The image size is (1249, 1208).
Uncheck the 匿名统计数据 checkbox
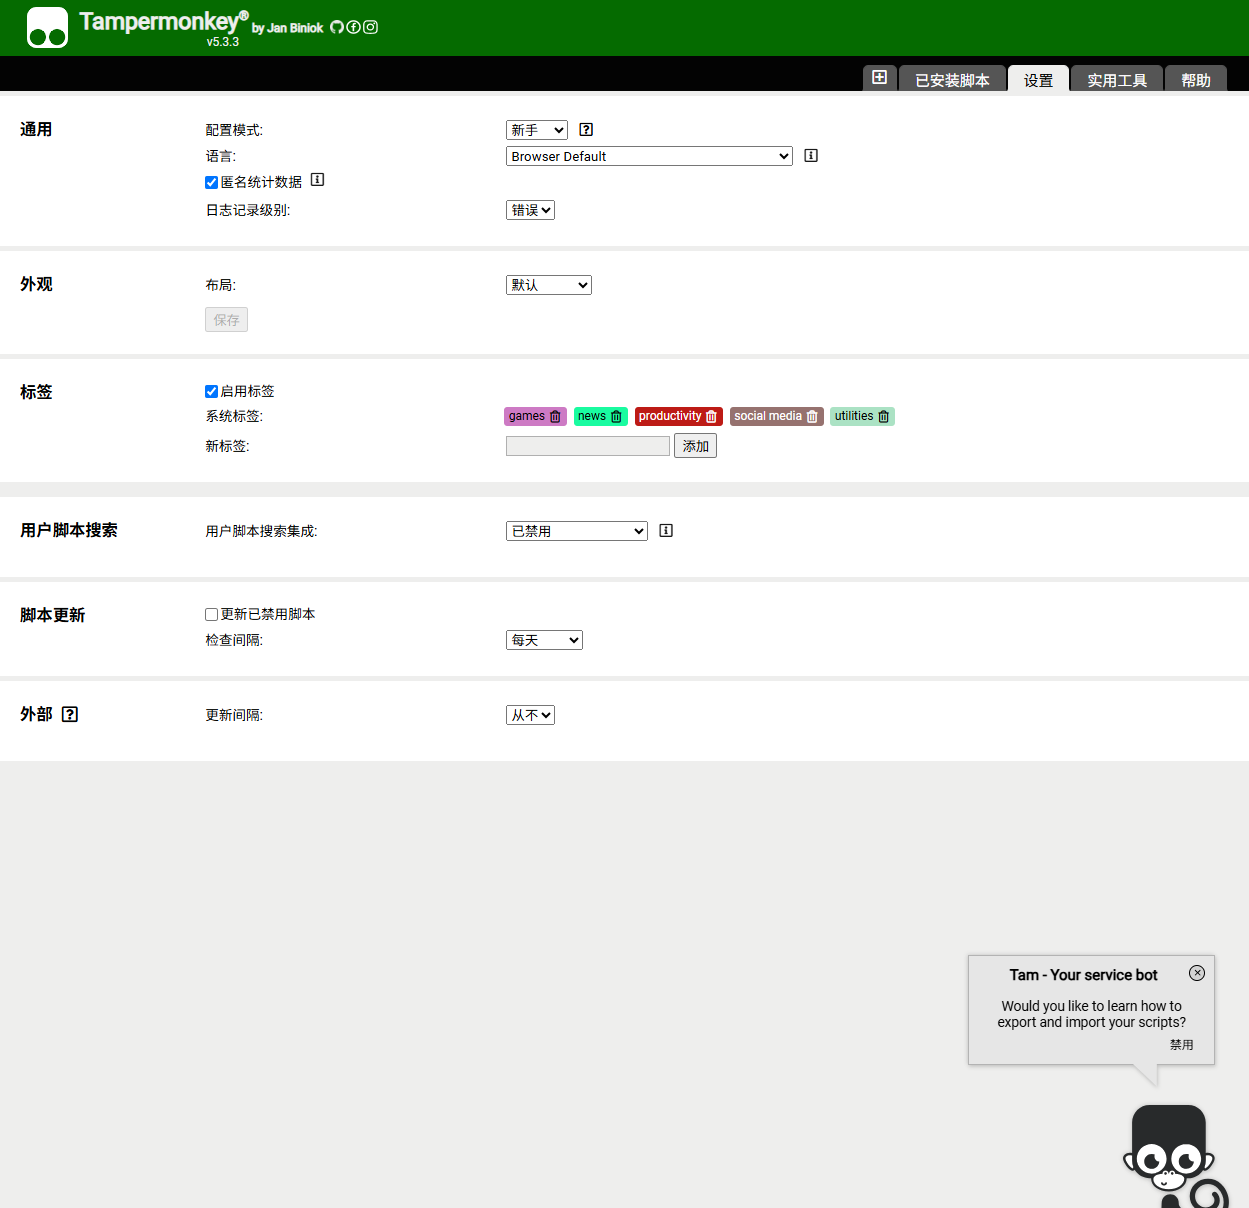pyautogui.click(x=211, y=182)
